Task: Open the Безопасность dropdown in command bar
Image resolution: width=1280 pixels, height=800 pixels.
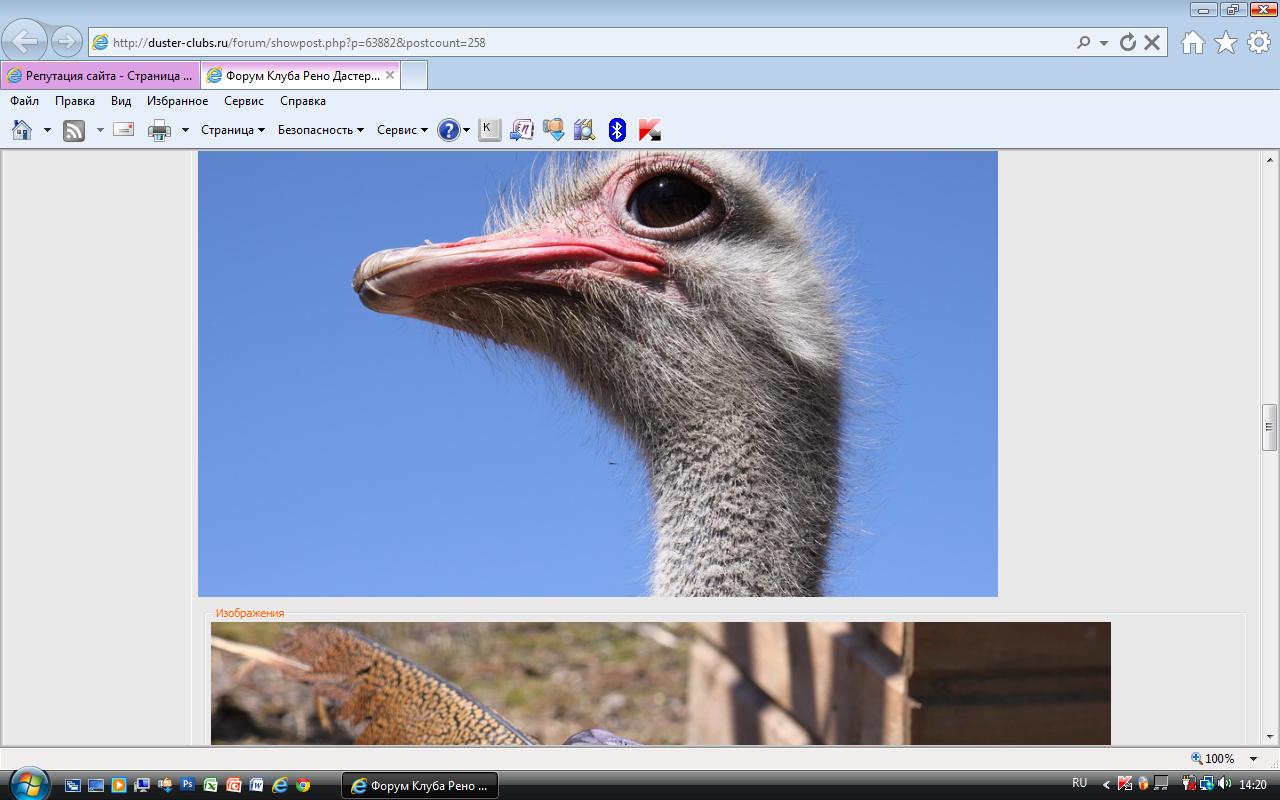Action: 320,130
